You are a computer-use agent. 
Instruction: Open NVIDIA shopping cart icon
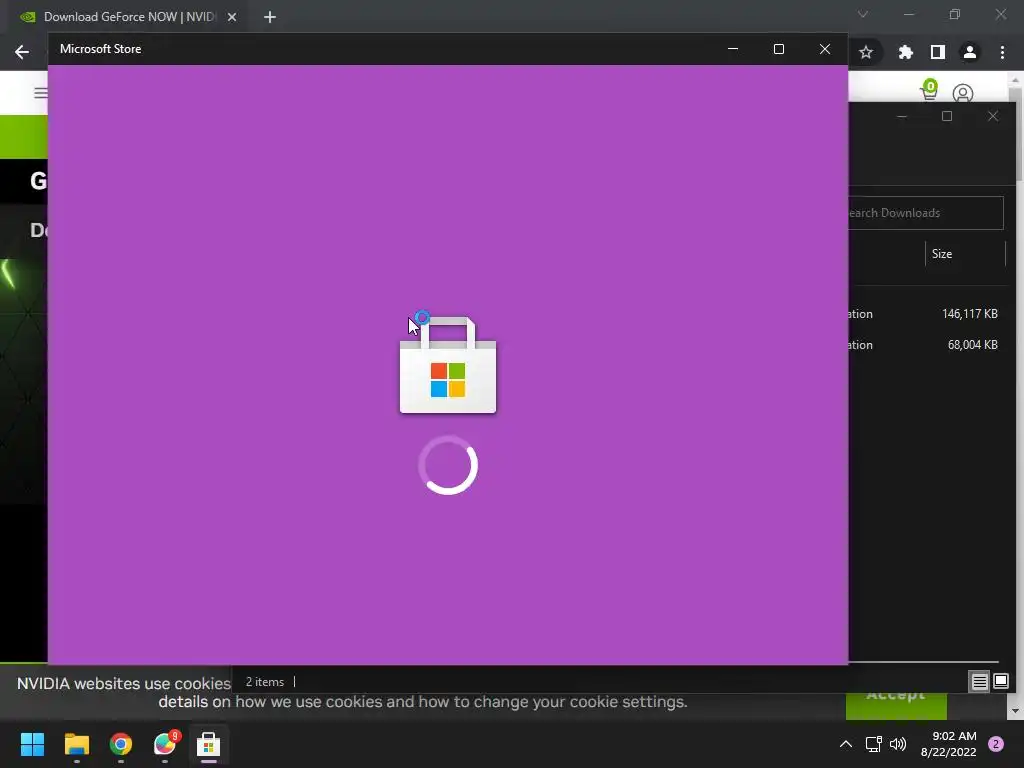pyautogui.click(x=929, y=89)
